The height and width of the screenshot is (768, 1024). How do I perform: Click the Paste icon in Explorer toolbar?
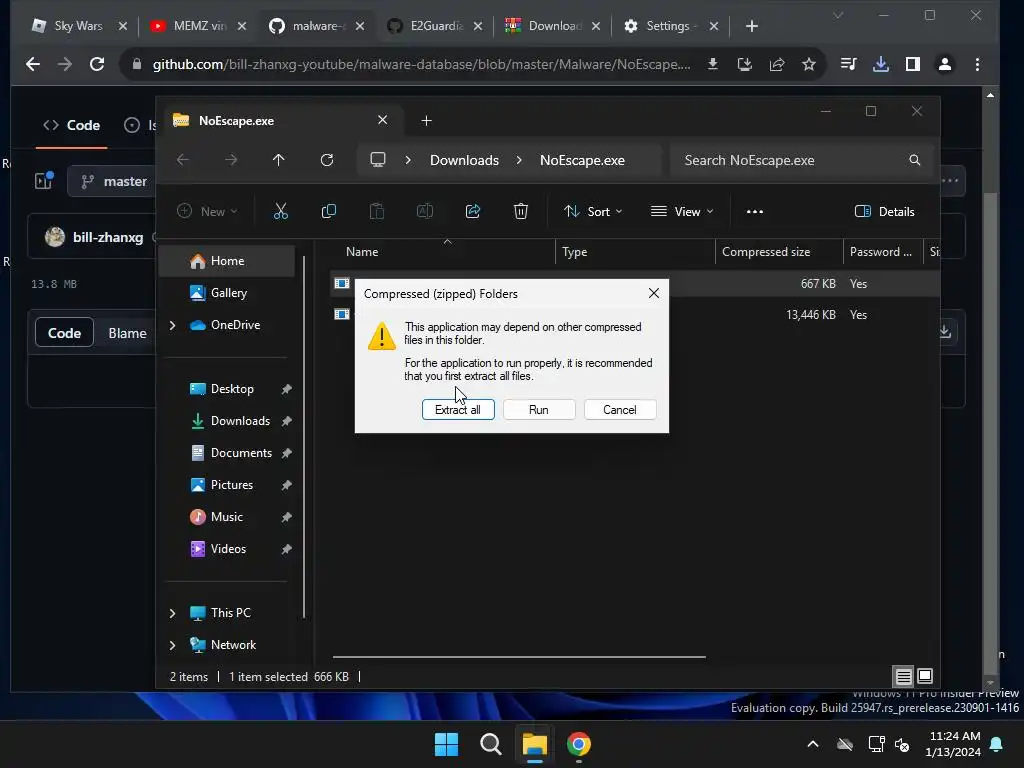pos(377,211)
